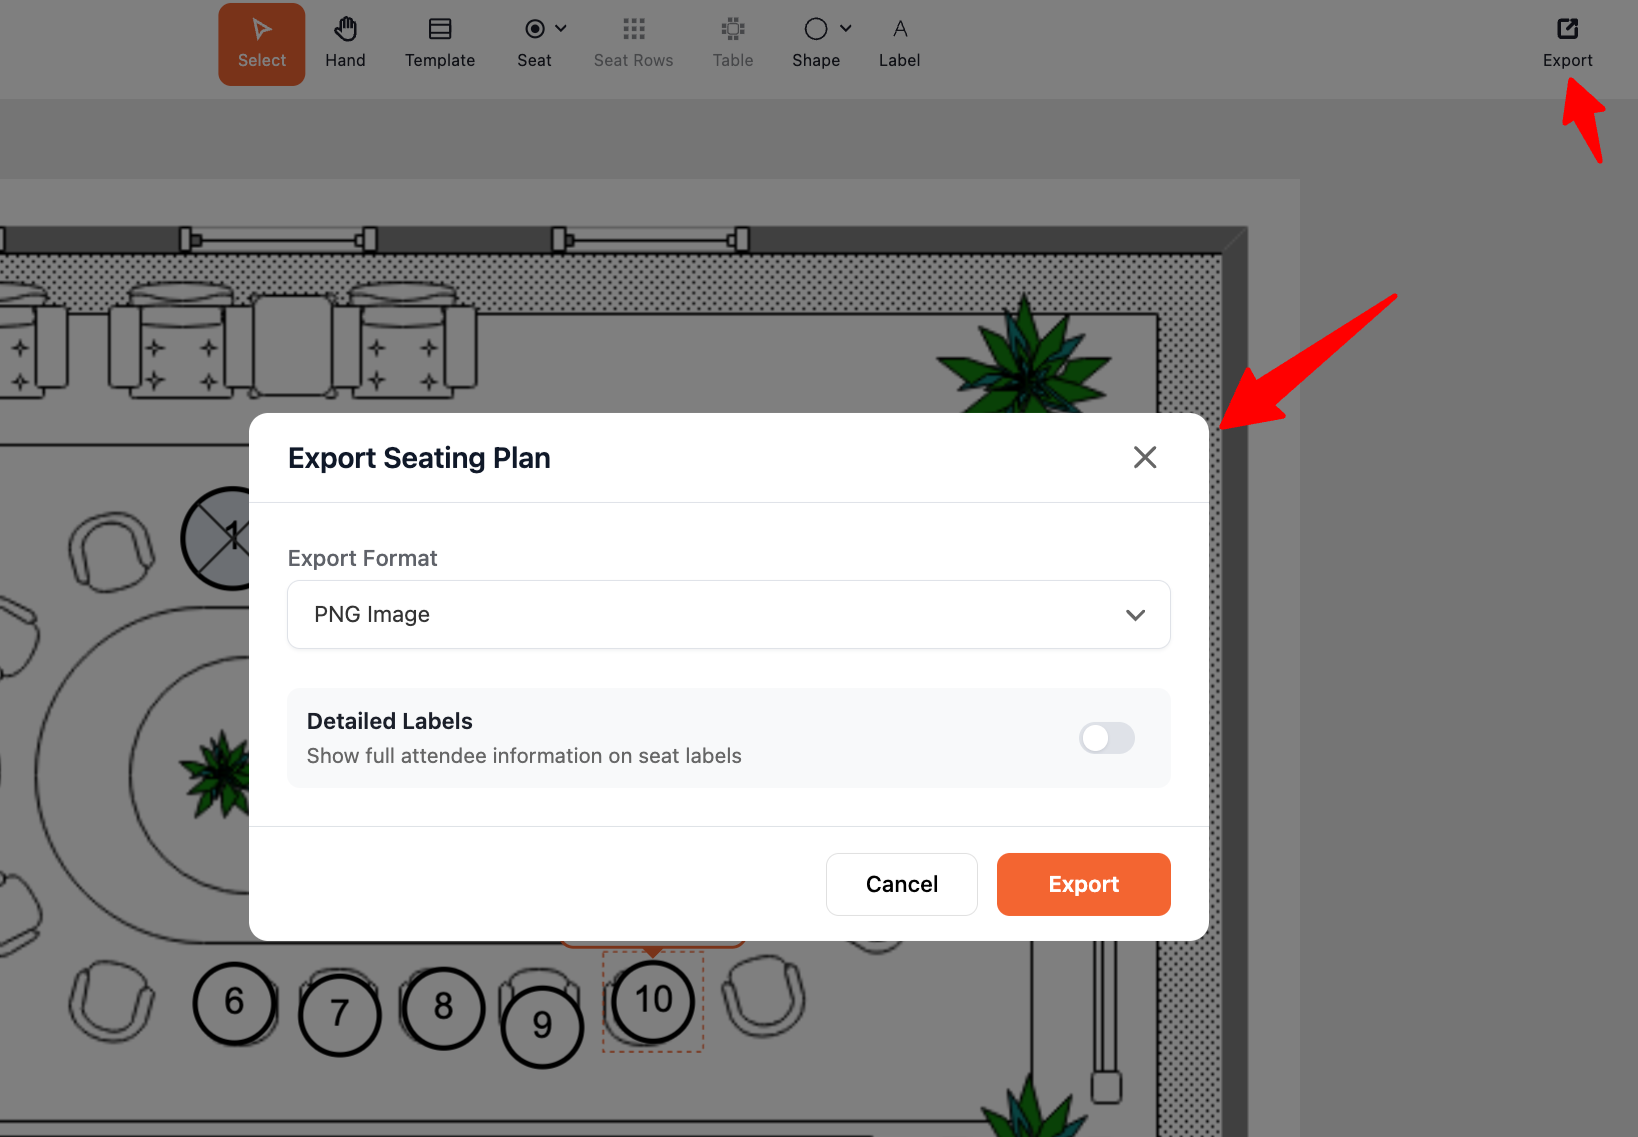This screenshot has width=1638, height=1137.
Task: Activate the Select cursor tool
Action: pyautogui.click(x=262, y=44)
